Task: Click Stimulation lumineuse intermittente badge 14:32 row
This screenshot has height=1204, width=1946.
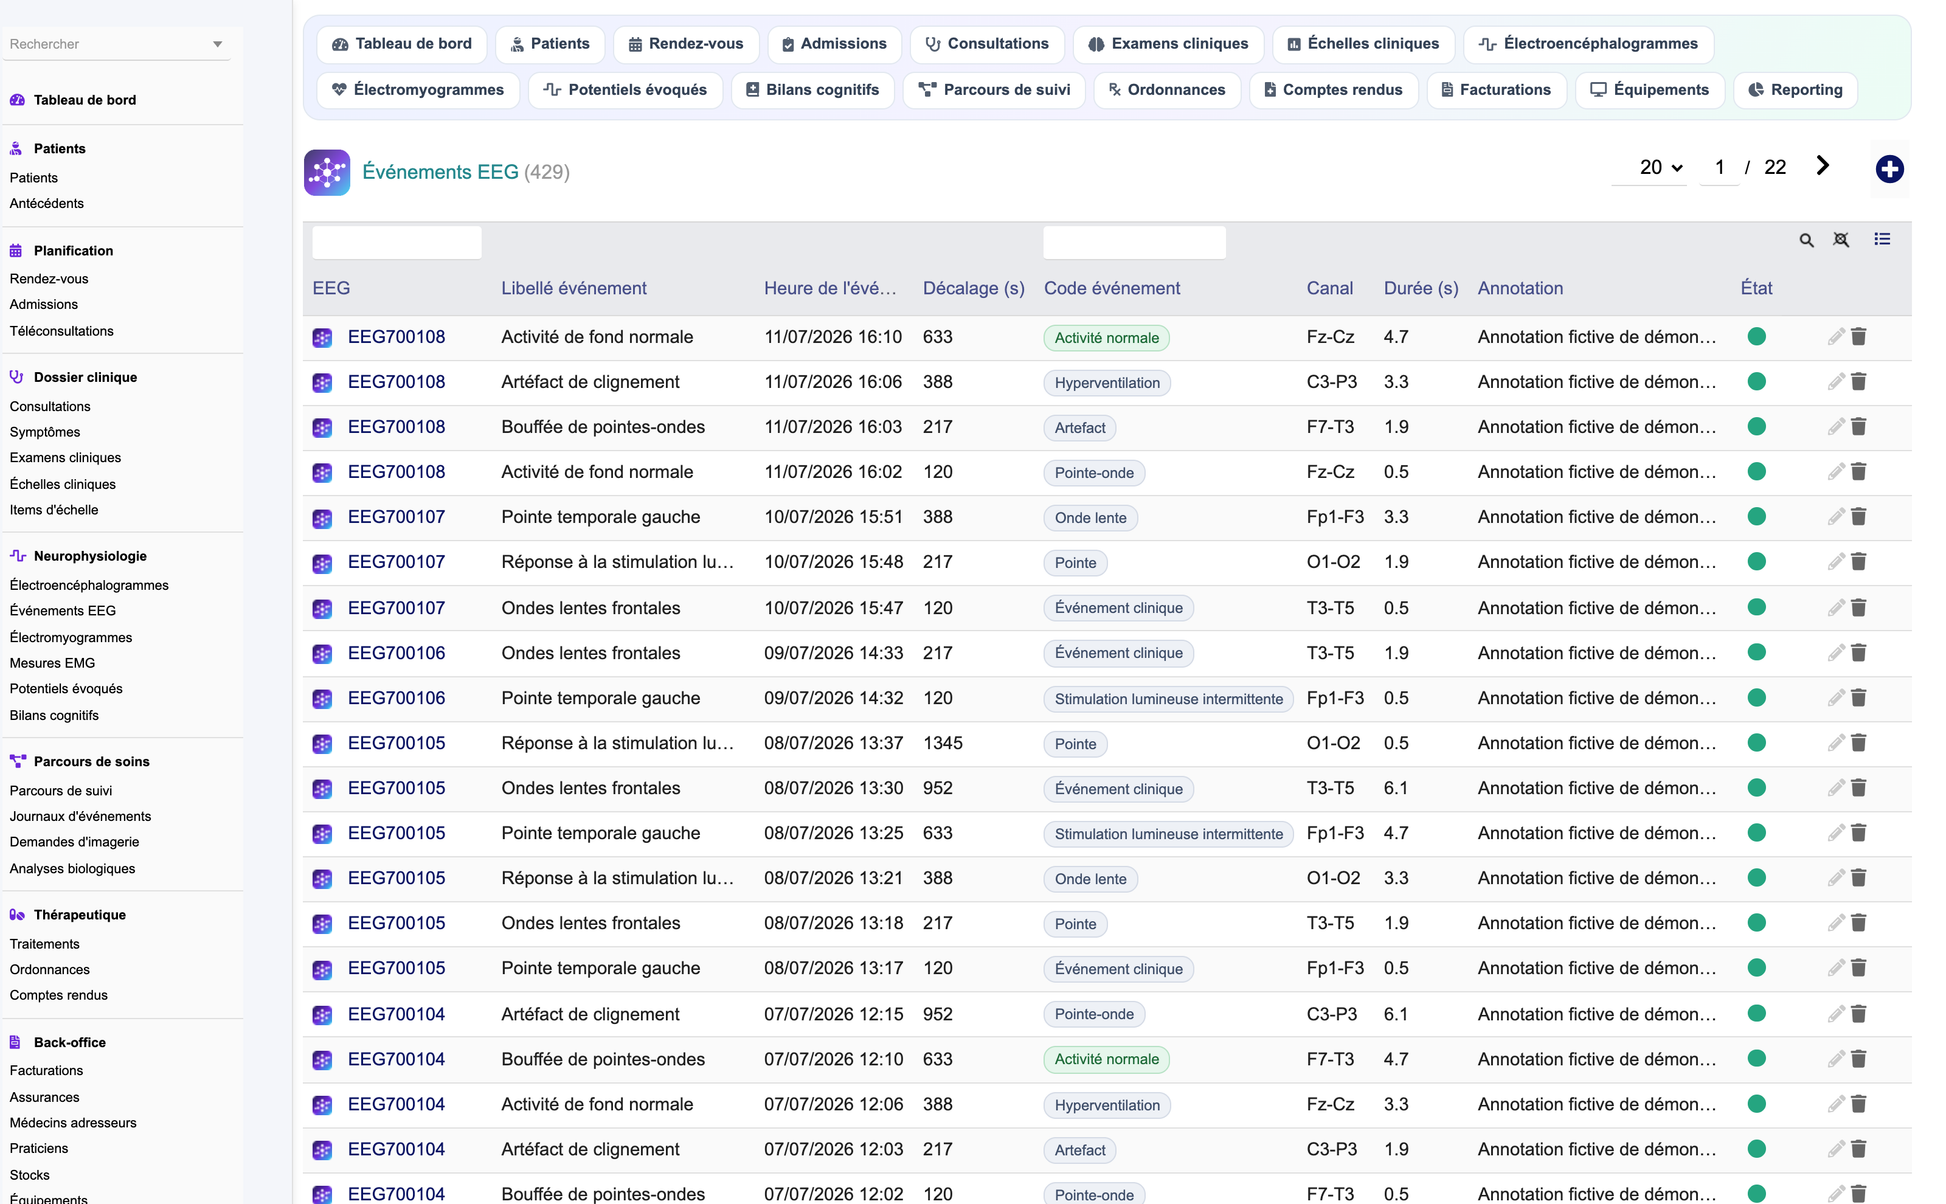Action: coord(1168,699)
